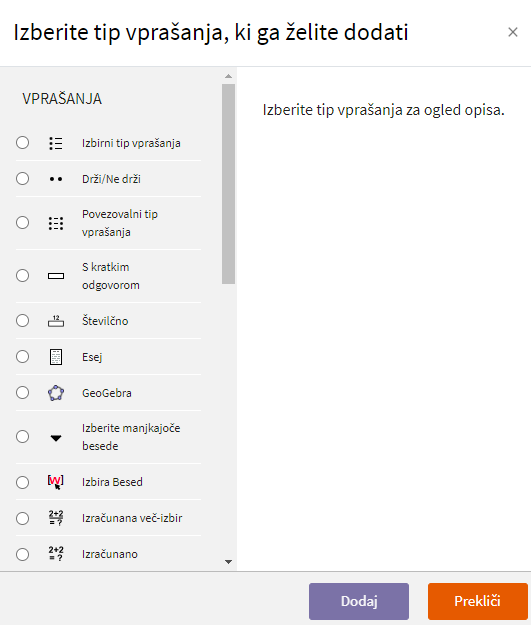
Task: Click the GeoGebra pentagon icon
Action: 56,393
